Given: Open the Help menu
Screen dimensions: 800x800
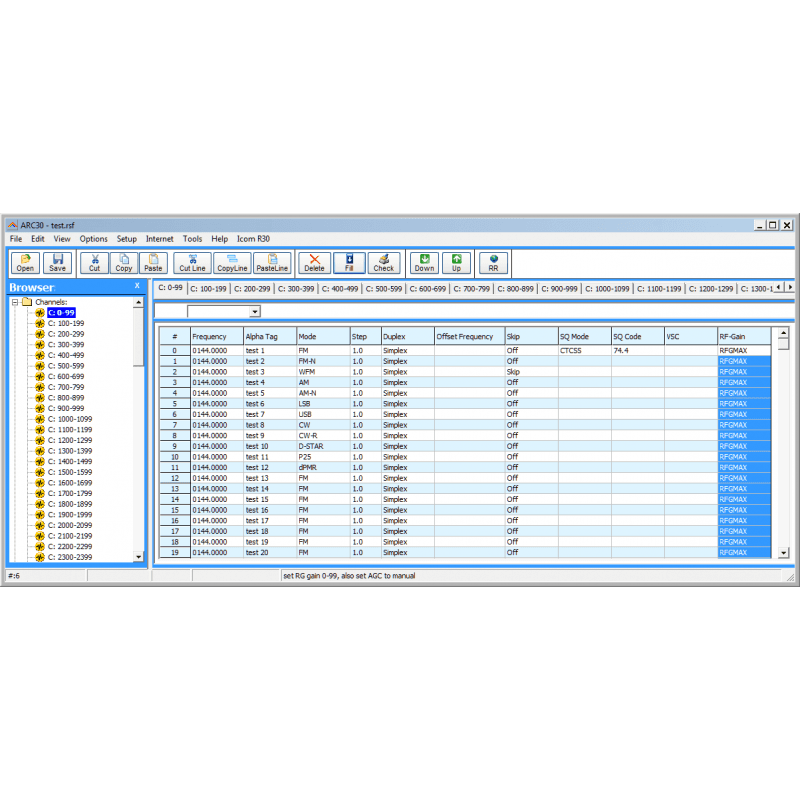Looking at the screenshot, I should pos(219,239).
